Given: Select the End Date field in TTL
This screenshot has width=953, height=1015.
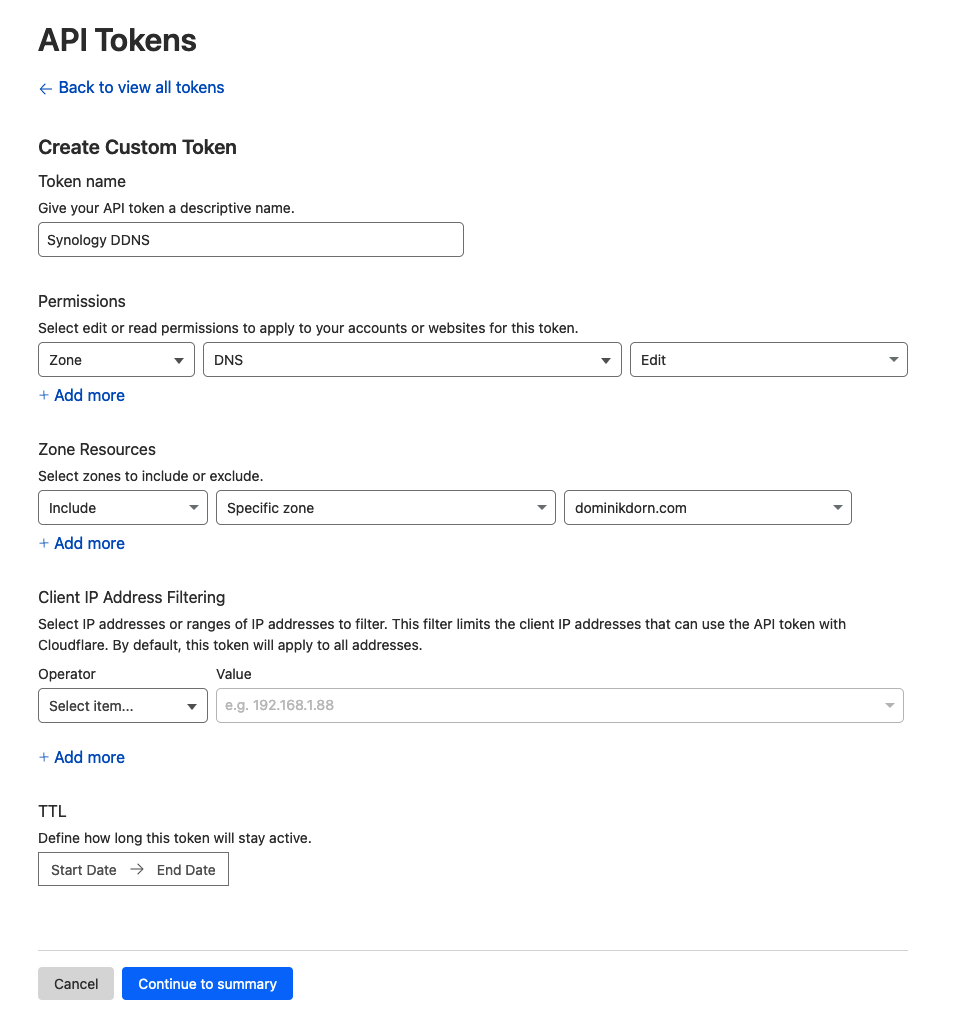Looking at the screenshot, I should 186,870.
